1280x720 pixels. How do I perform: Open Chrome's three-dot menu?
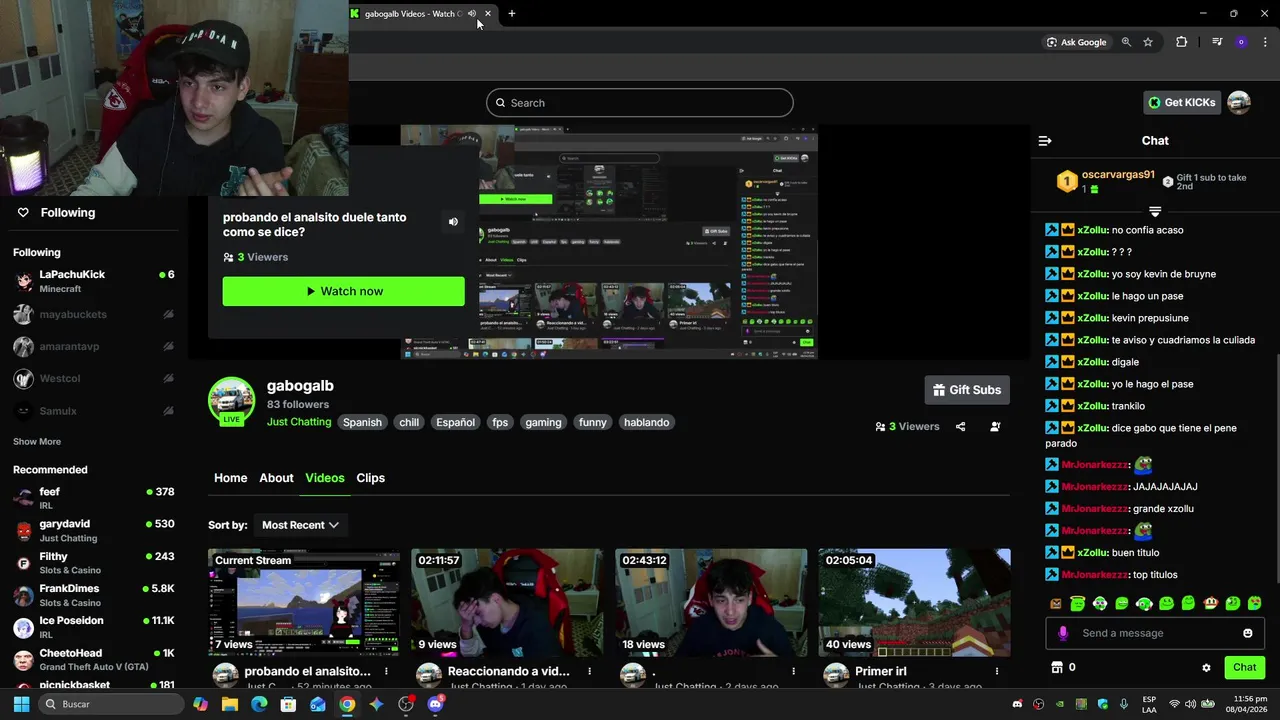[x=1265, y=42]
